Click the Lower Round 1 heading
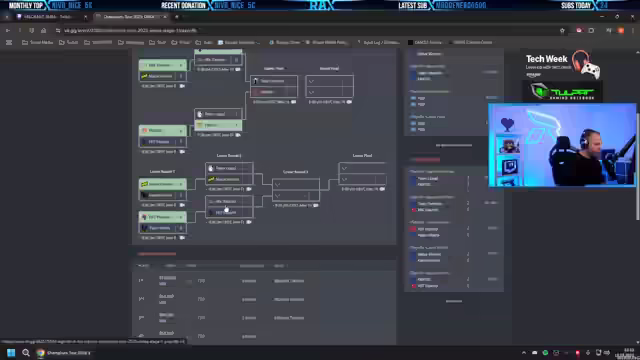 (162, 172)
